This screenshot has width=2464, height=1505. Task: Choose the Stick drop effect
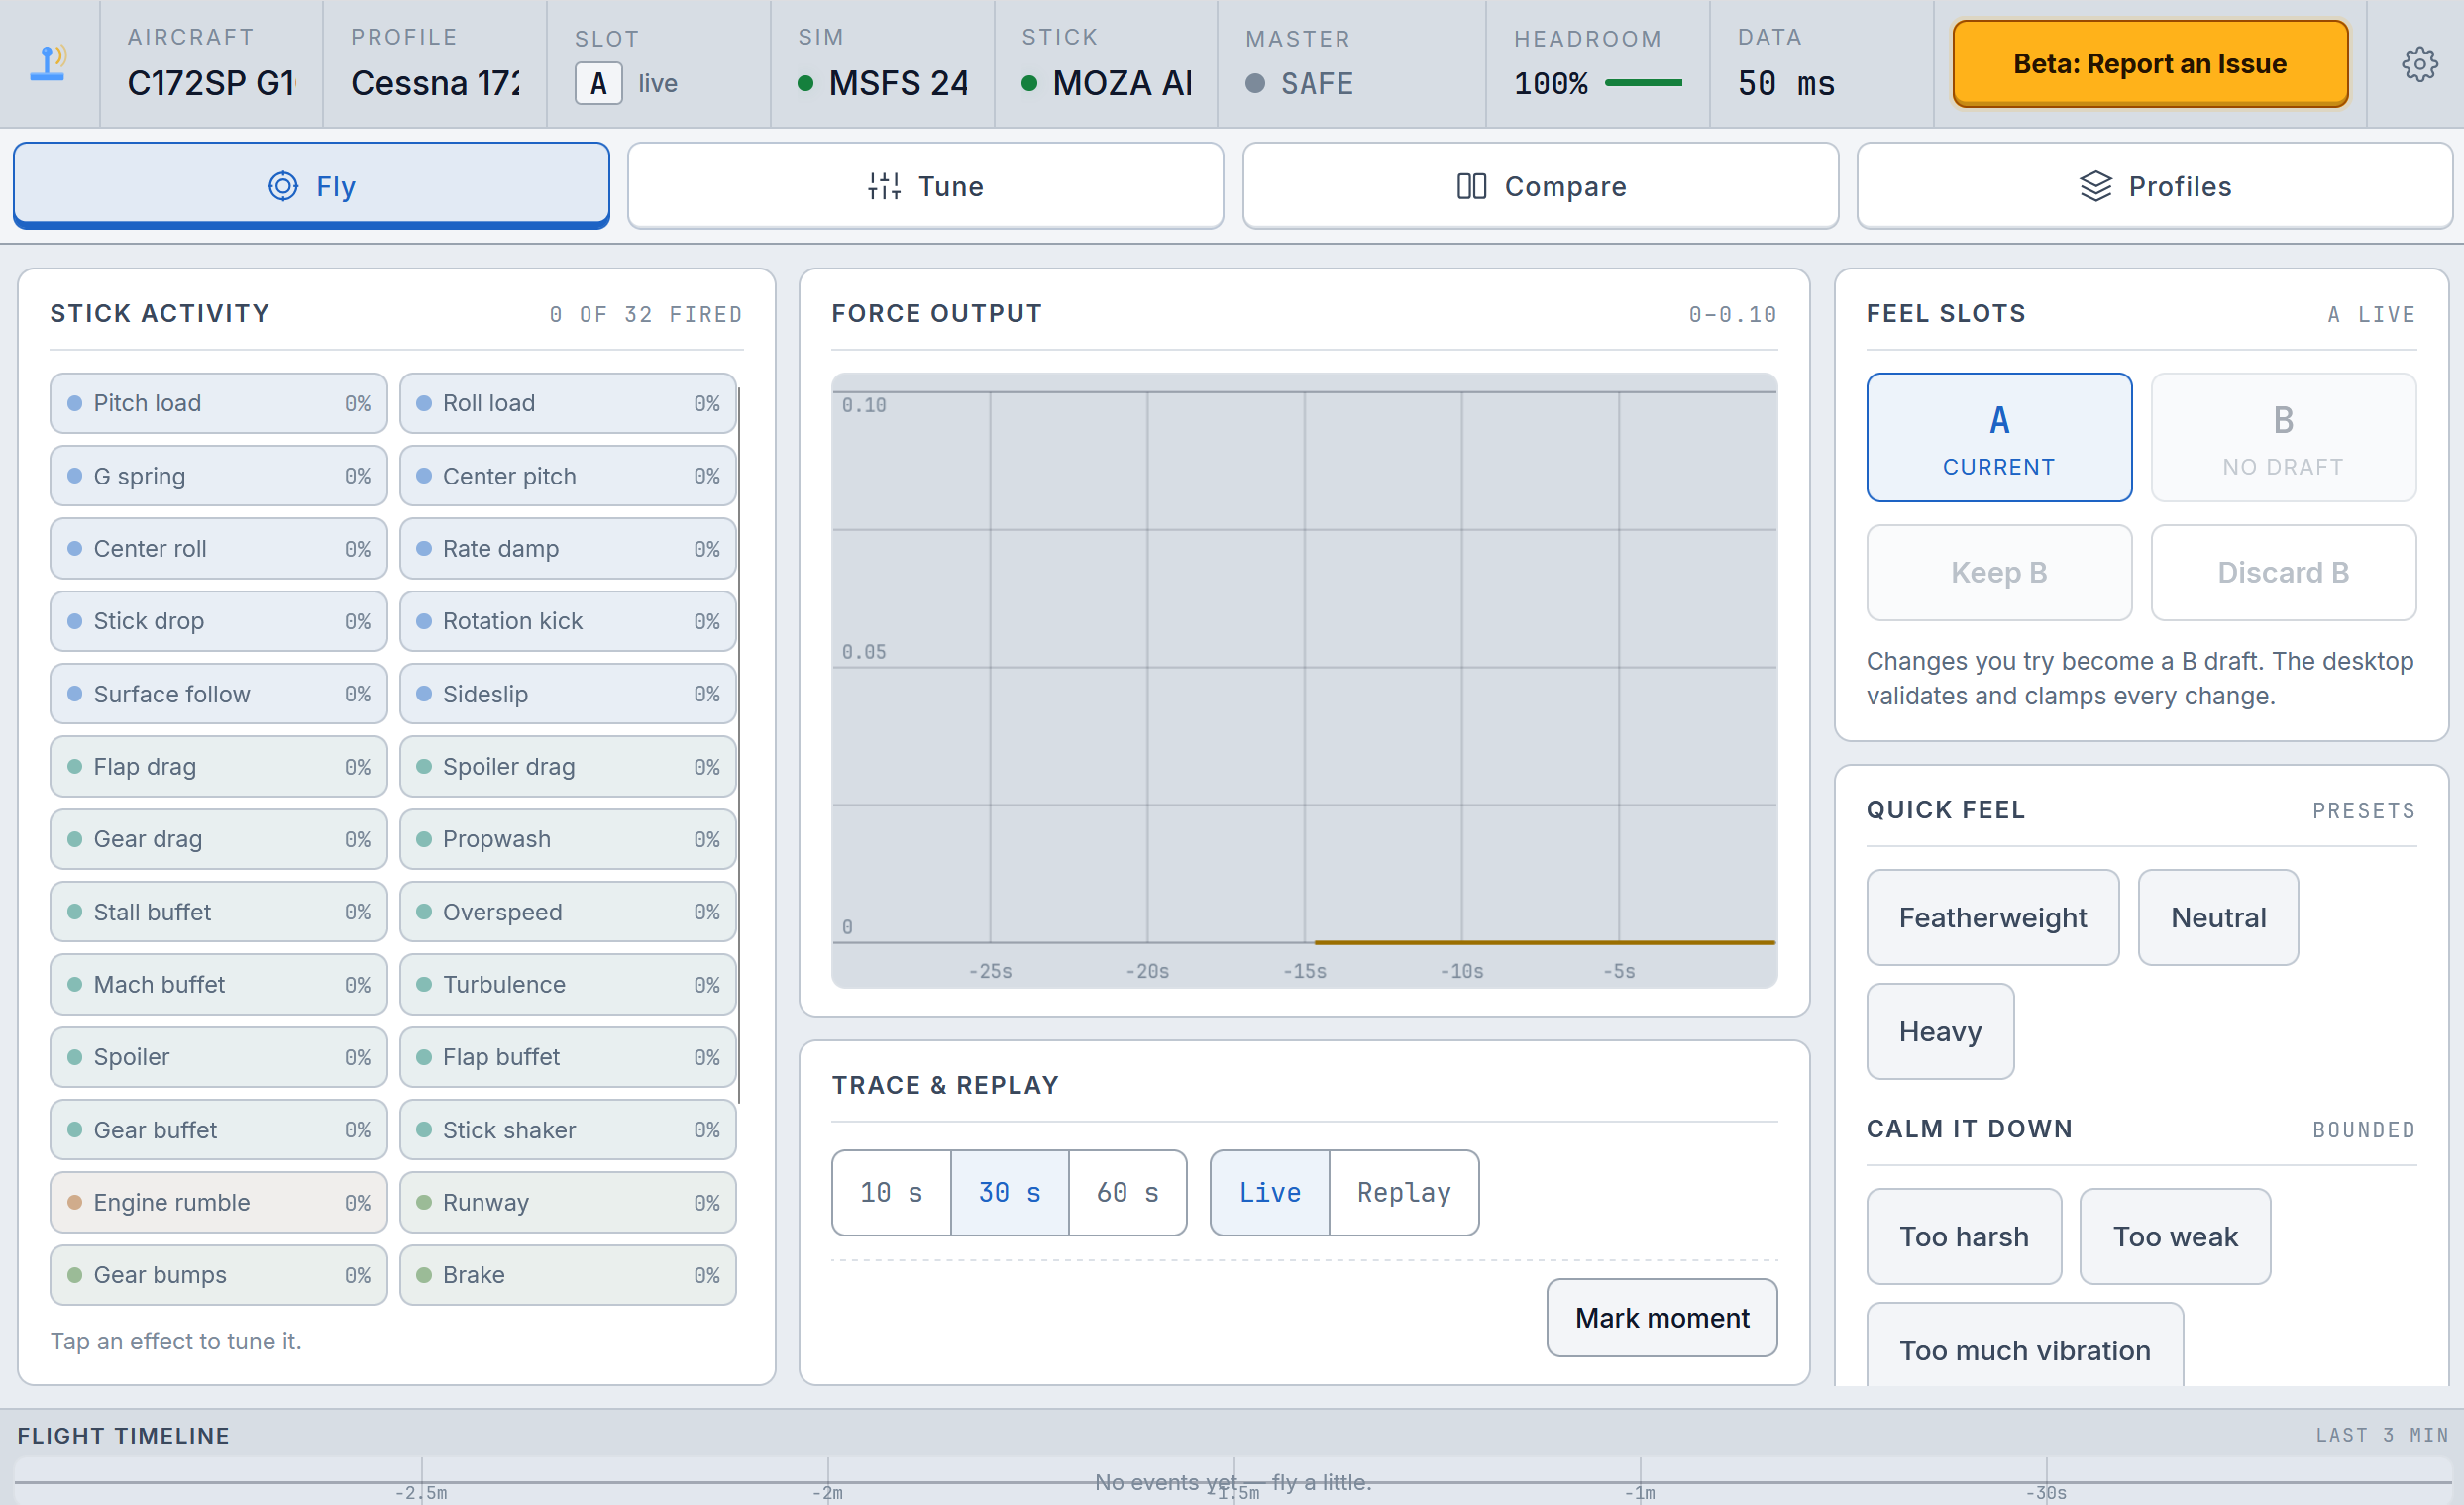(218, 621)
